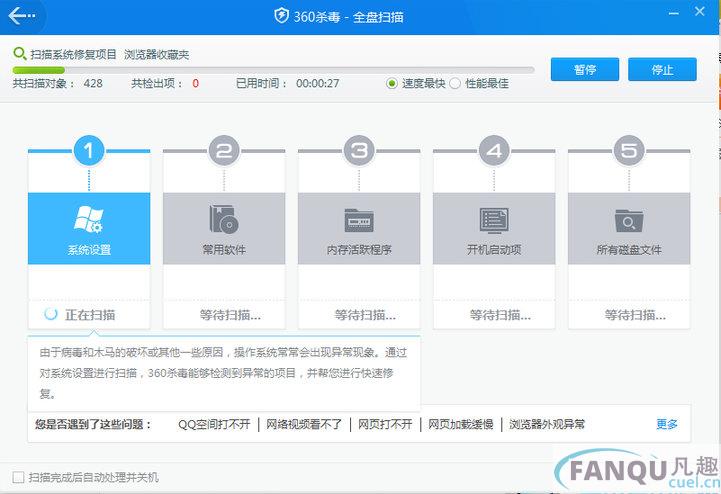This screenshot has width=721, height=494.
Task: Click 等待扫描 under 开机启动项
Action: click(500, 315)
